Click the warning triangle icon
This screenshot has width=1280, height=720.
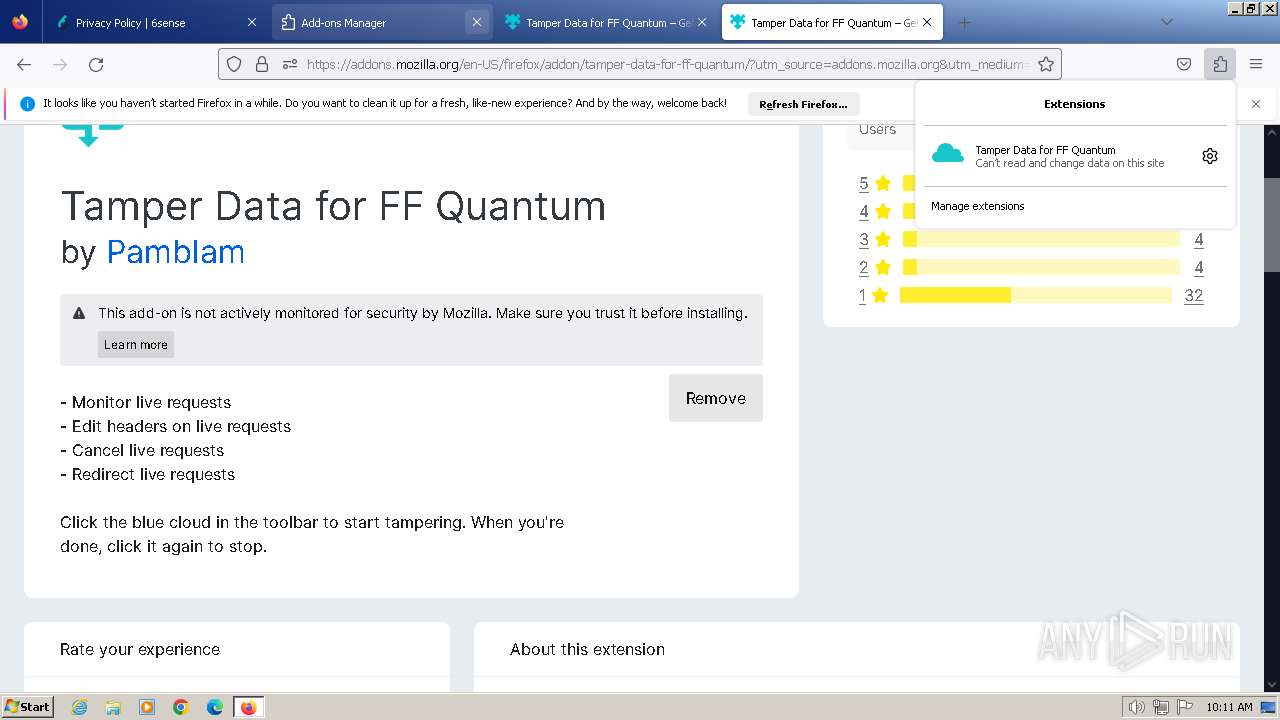[x=79, y=313]
